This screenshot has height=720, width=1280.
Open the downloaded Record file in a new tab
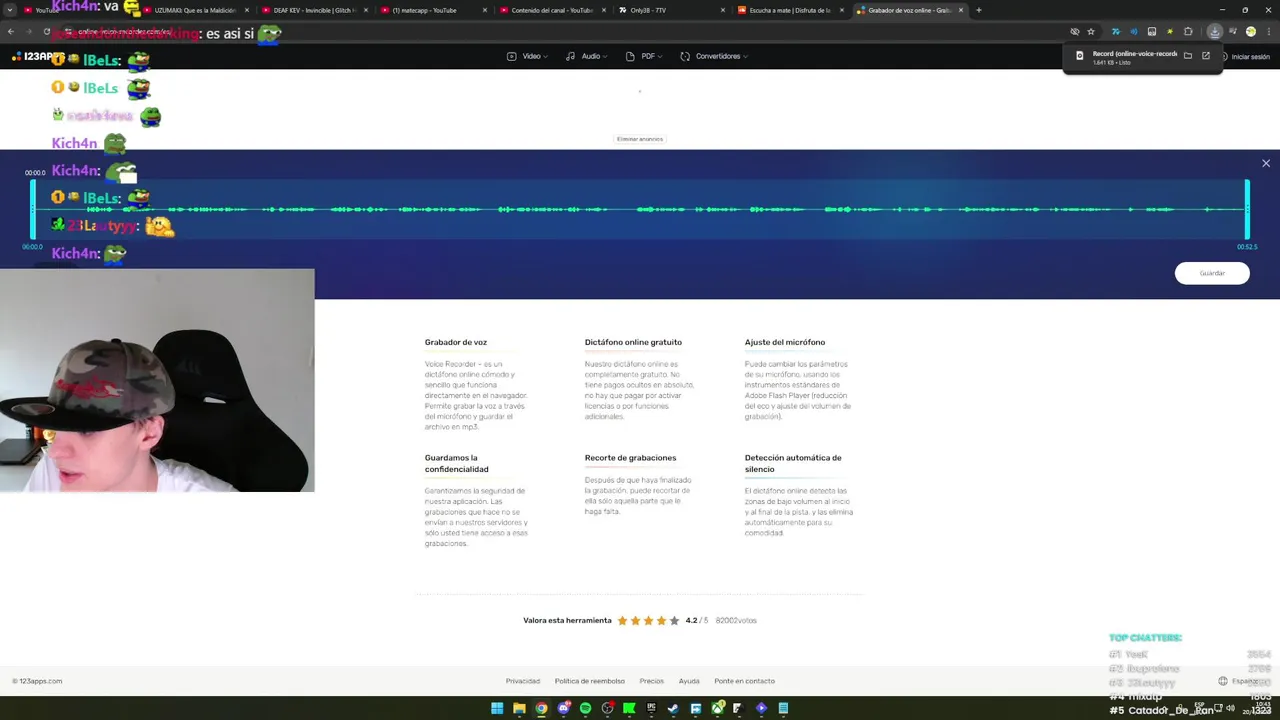coord(1206,56)
